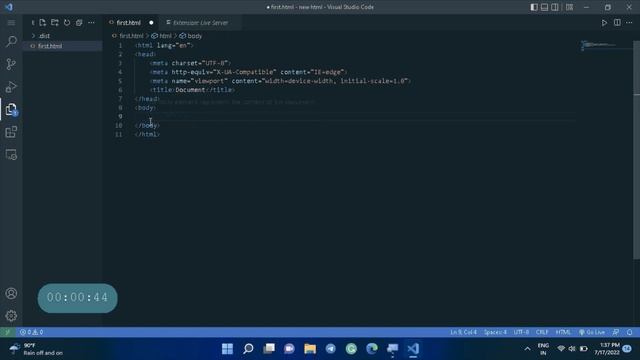Open File Explorer from taskbar
640x360 pixels.
point(310,348)
